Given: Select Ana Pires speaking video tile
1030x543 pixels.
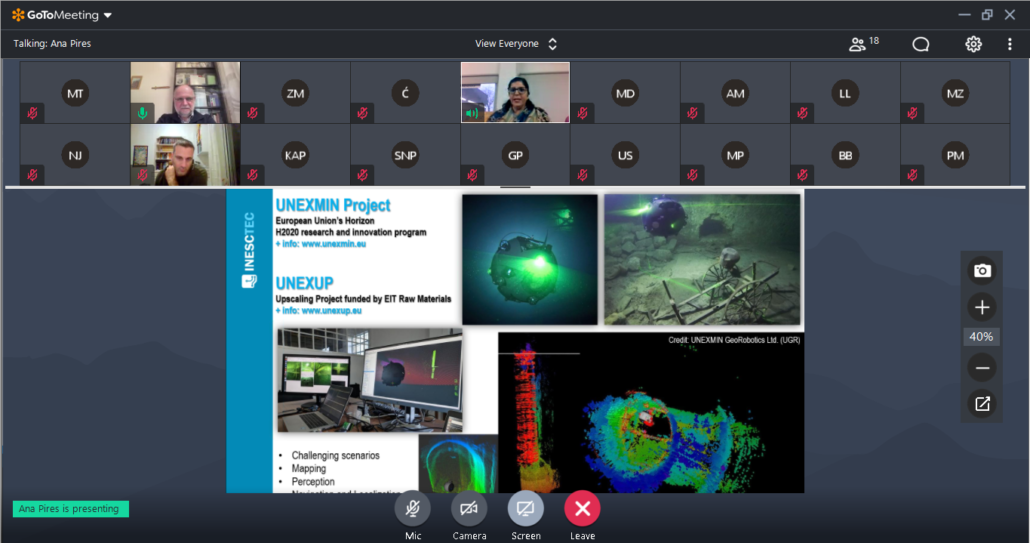Looking at the screenshot, I should click(515, 93).
